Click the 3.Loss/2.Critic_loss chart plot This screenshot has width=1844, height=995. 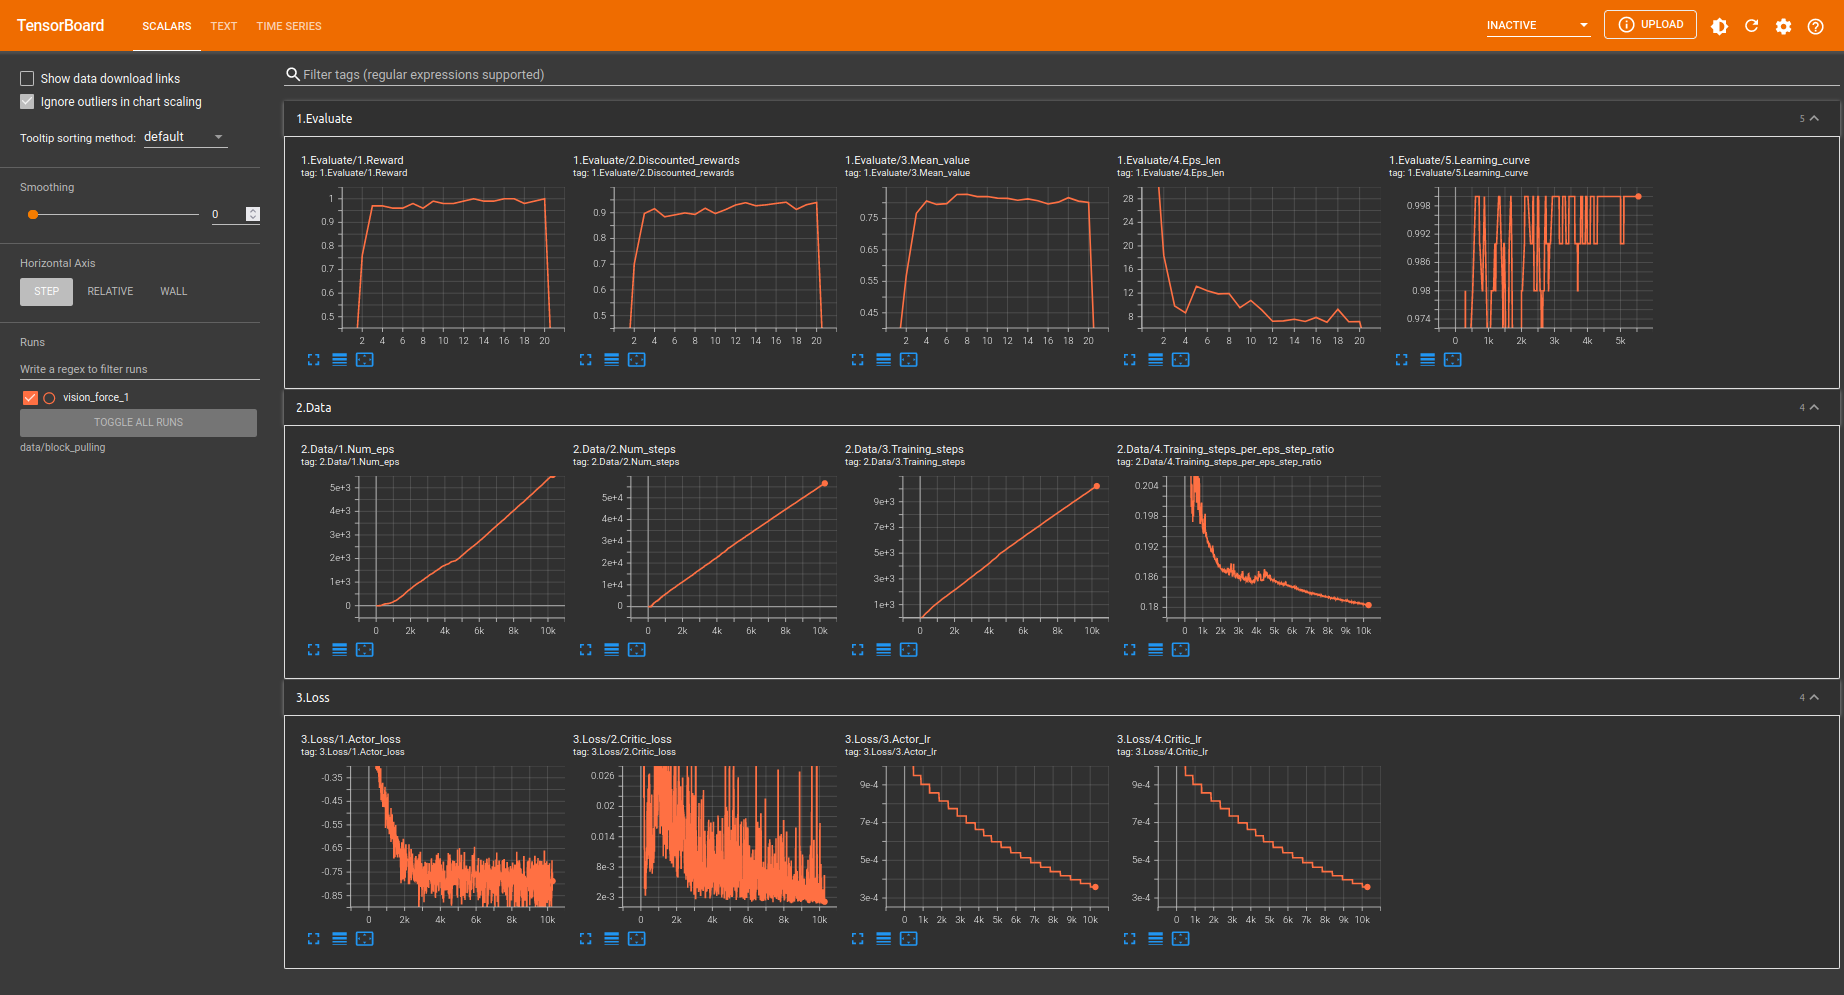728,836
